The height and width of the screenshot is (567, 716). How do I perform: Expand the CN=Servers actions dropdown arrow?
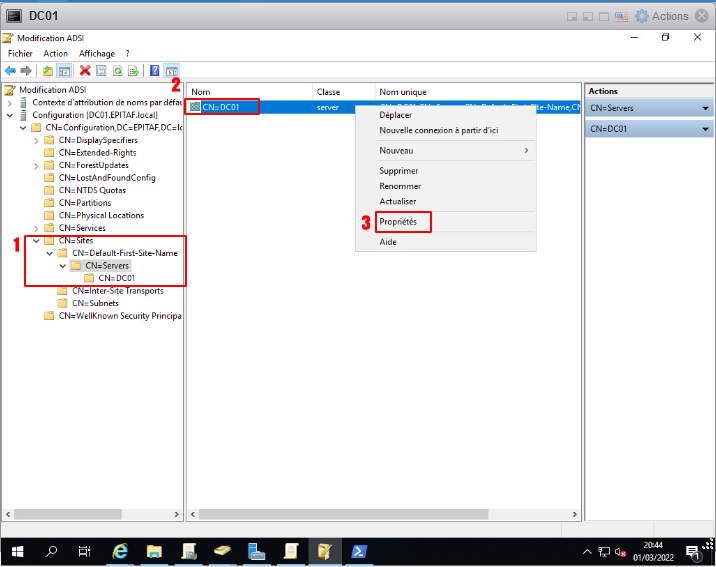pyautogui.click(x=705, y=108)
